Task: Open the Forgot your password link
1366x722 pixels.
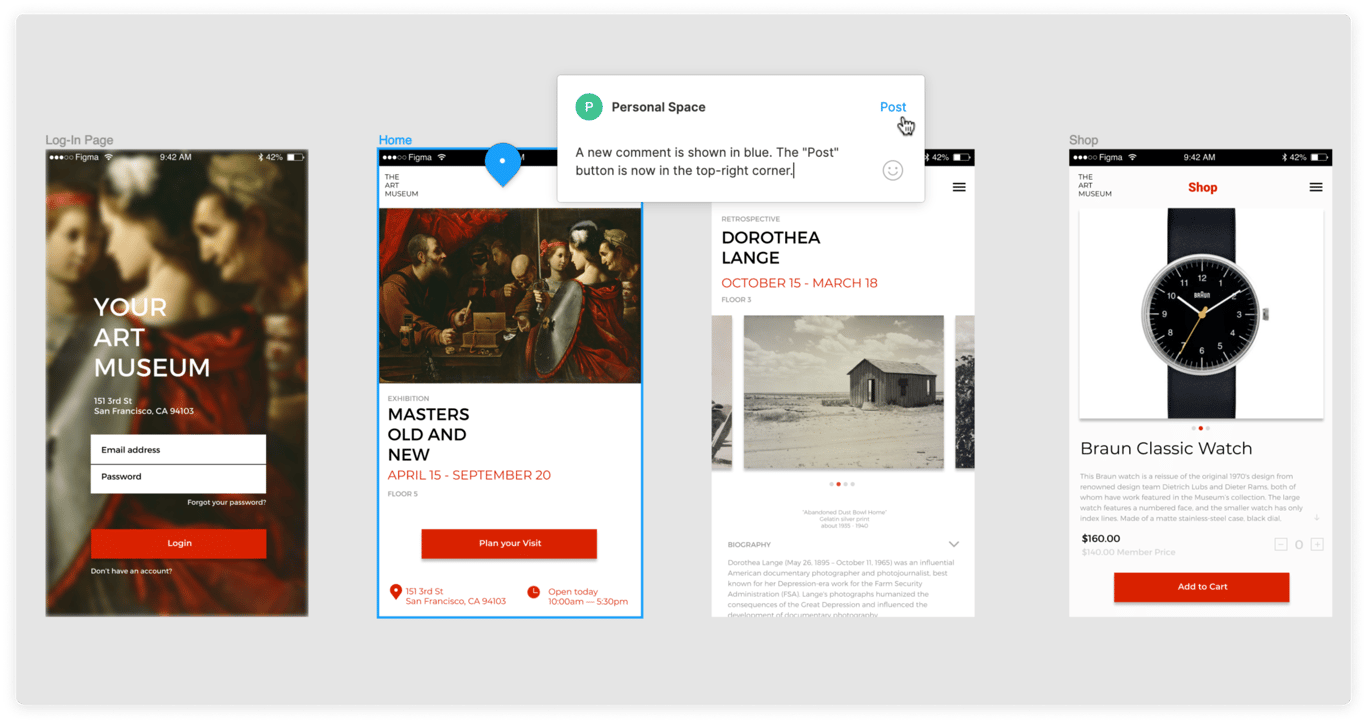Action: pos(226,503)
